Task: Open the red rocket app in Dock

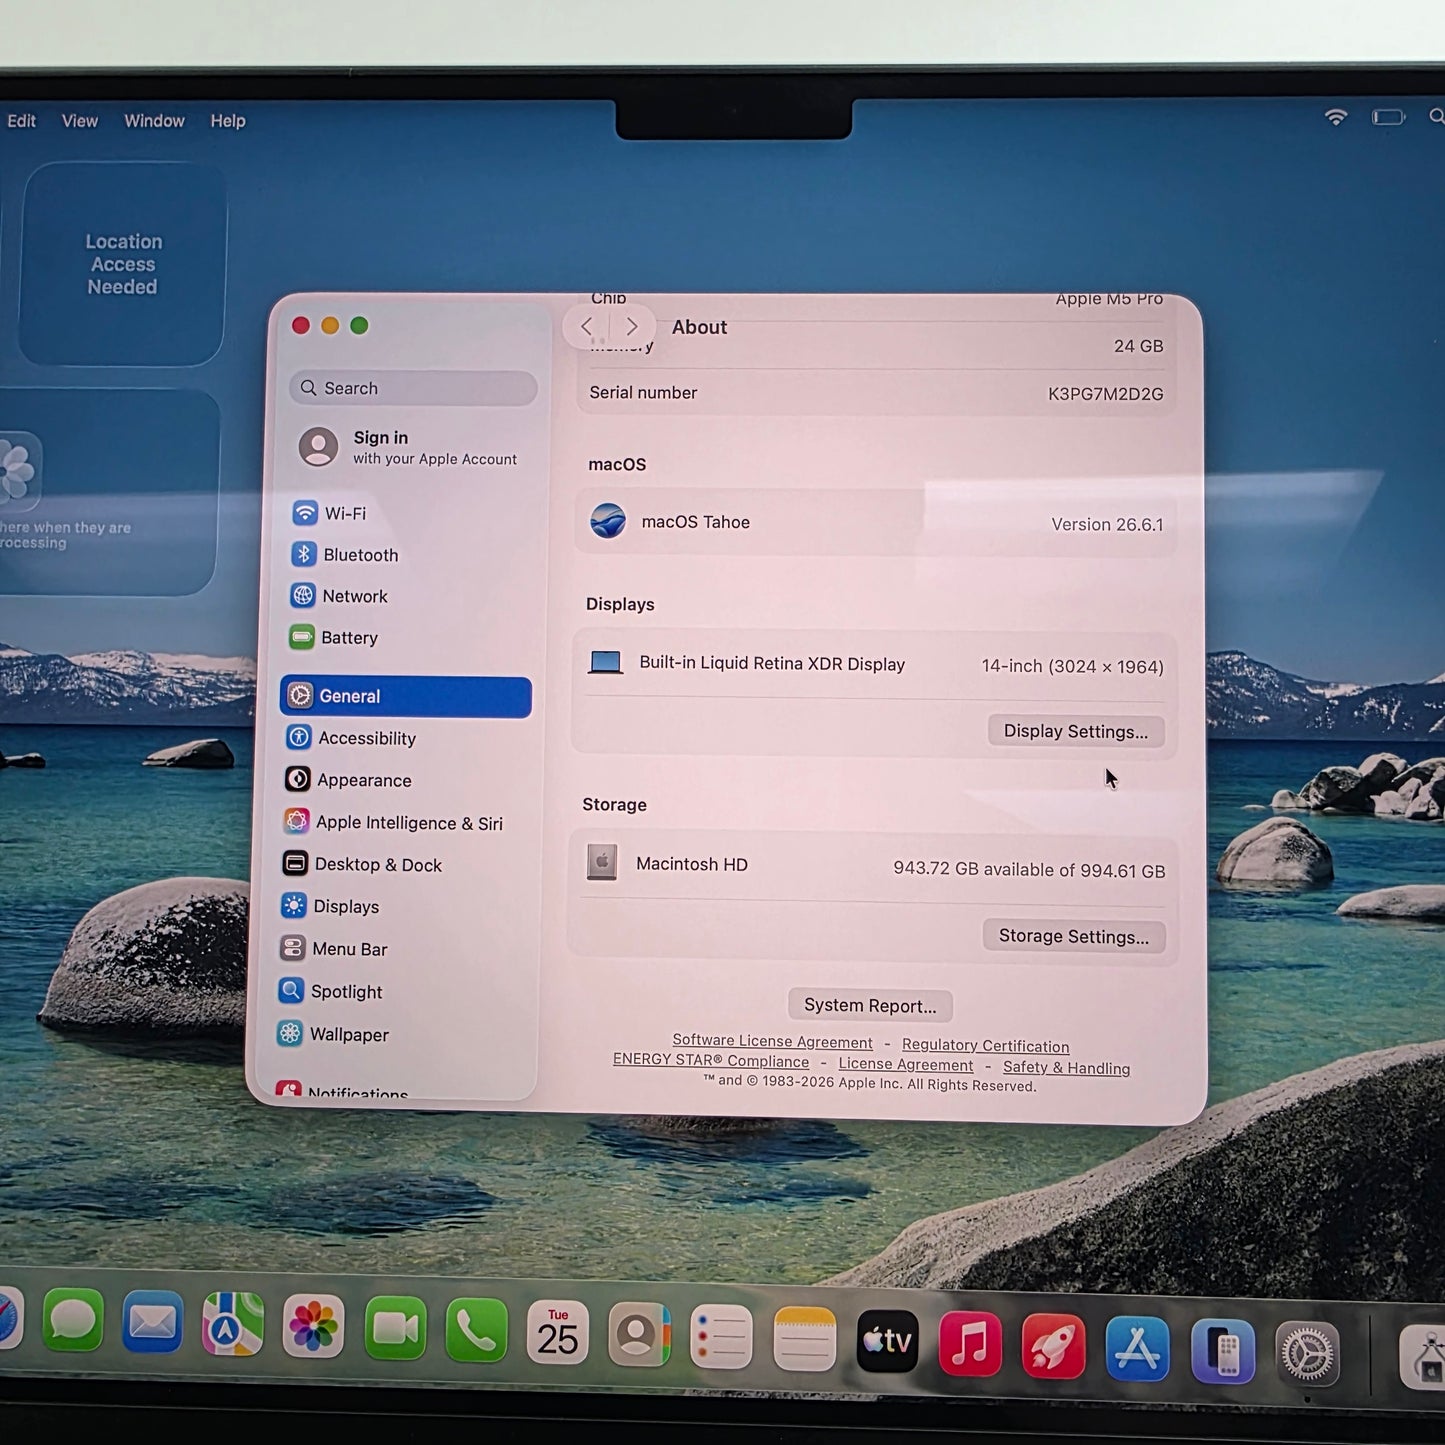Action: (x=1053, y=1346)
